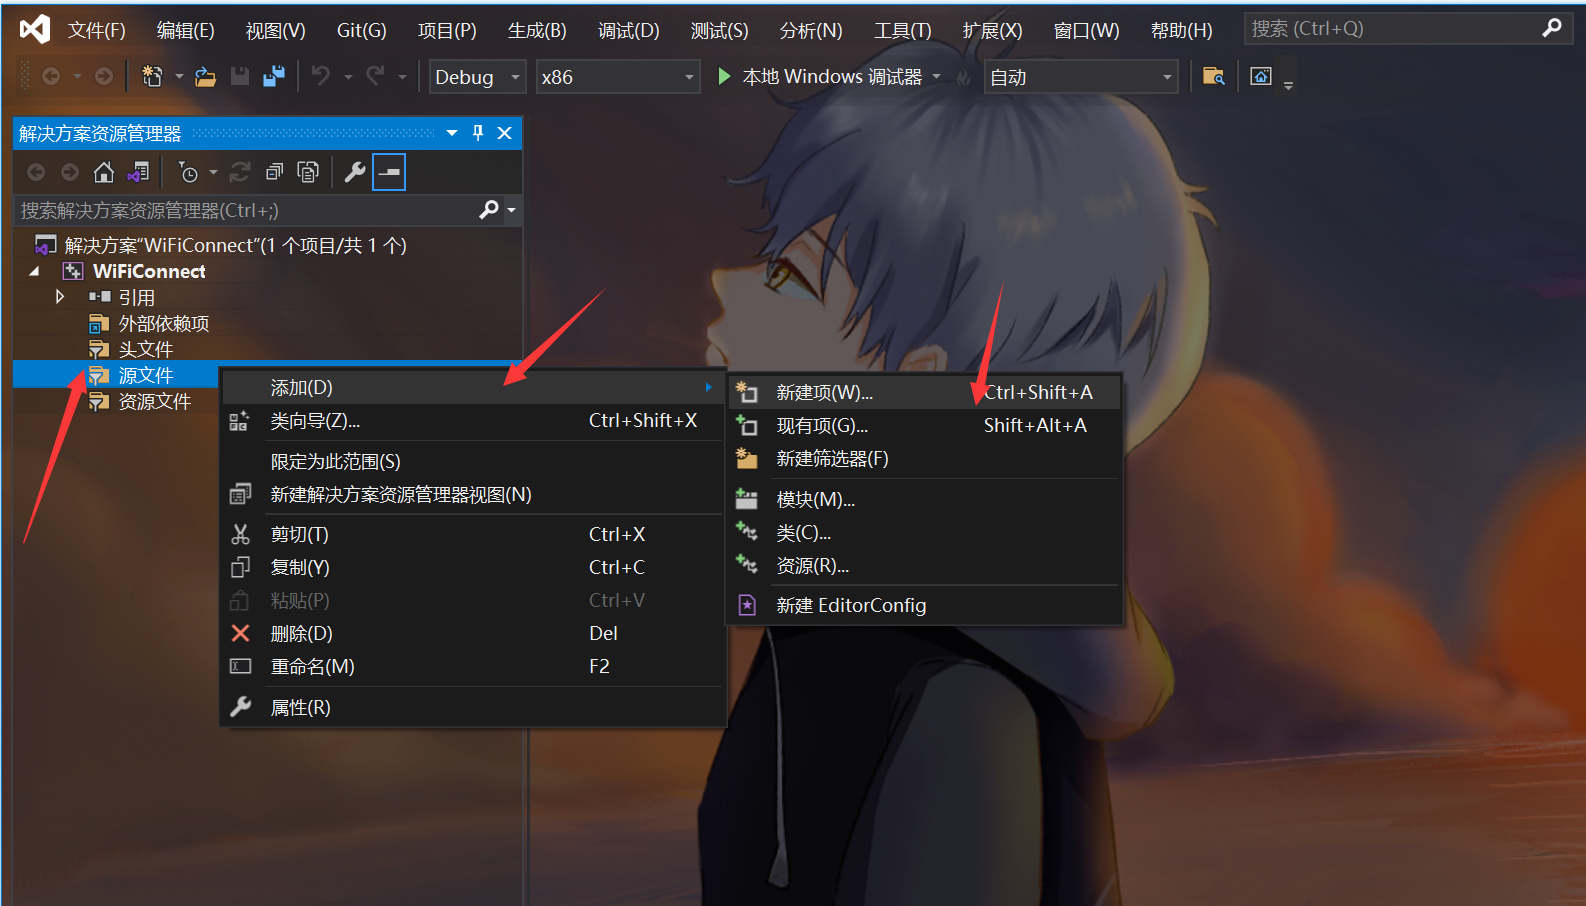Start the local Windows debugger play icon

pos(724,76)
